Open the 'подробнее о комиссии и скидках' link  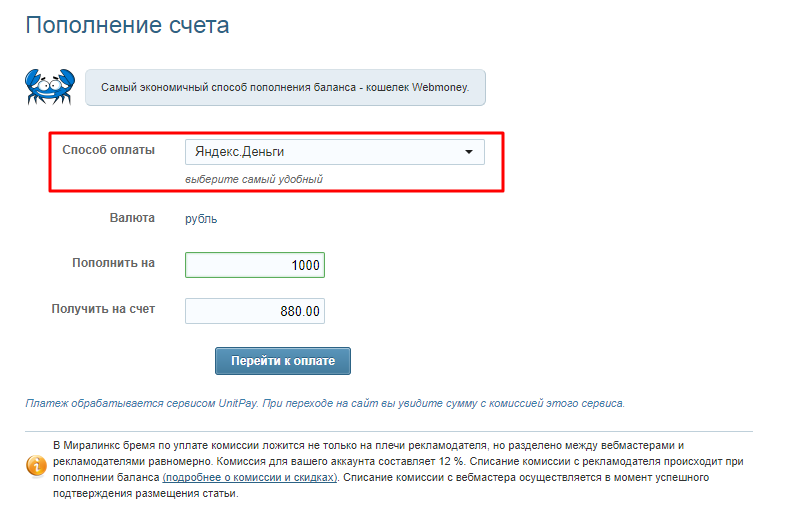[x=250, y=477]
